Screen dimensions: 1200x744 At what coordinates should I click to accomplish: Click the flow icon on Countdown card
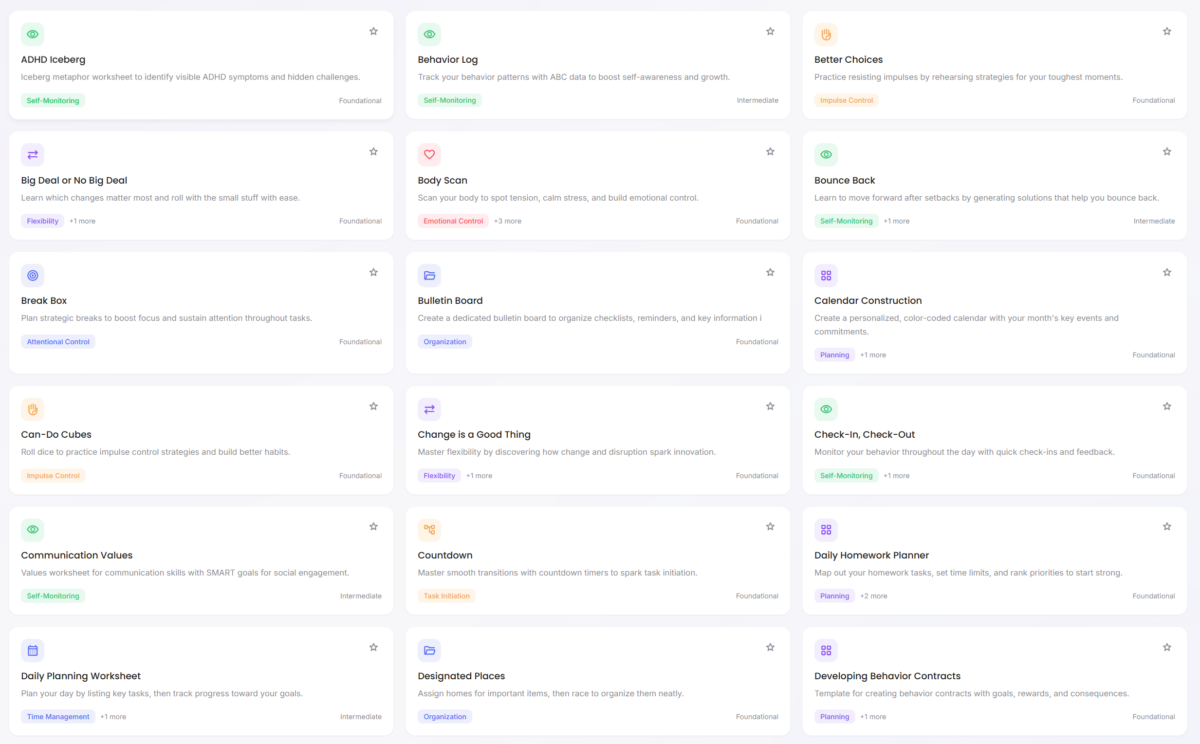(x=429, y=530)
